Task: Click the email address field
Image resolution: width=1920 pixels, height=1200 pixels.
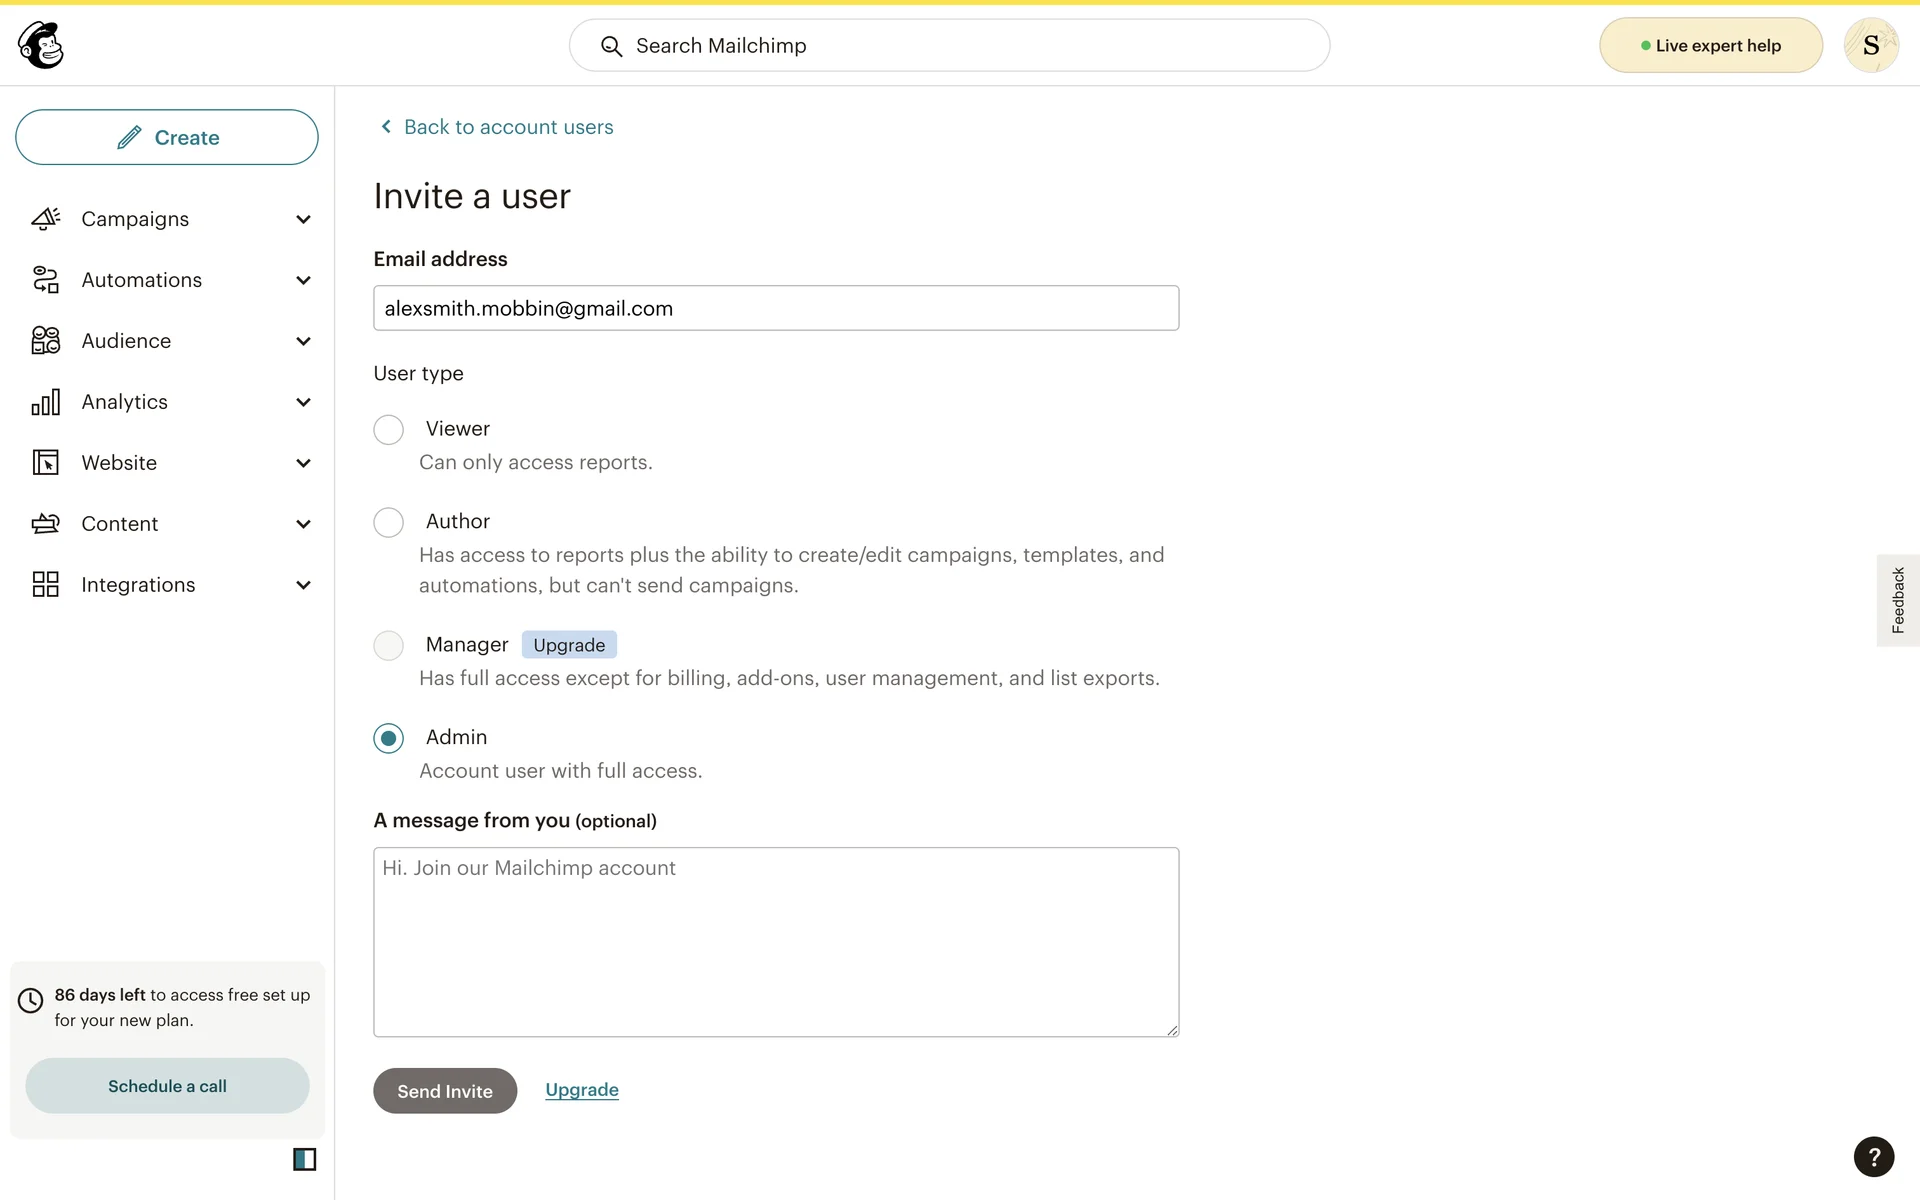Action: pos(776,308)
